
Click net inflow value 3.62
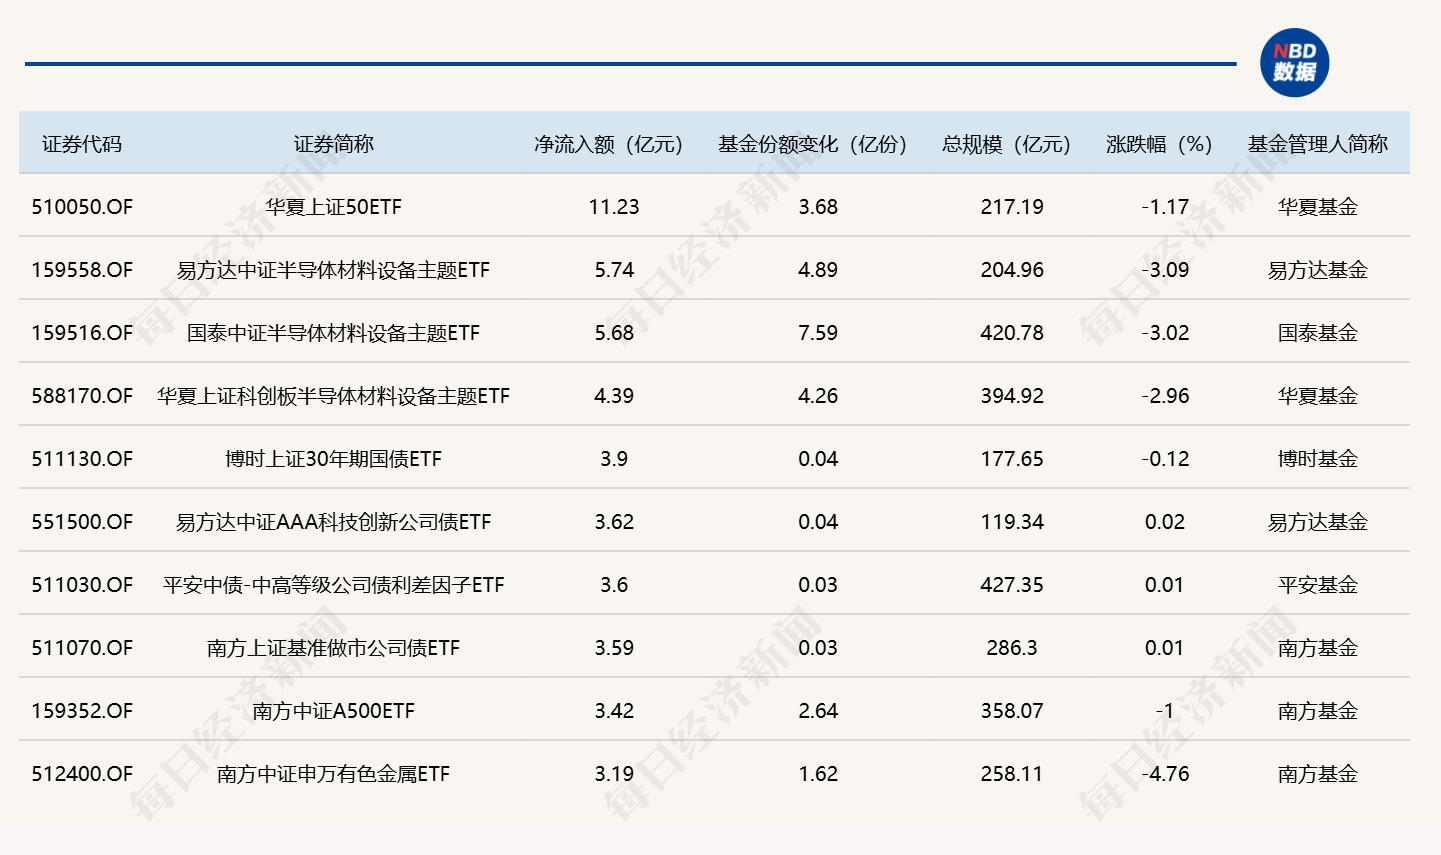coord(614,522)
